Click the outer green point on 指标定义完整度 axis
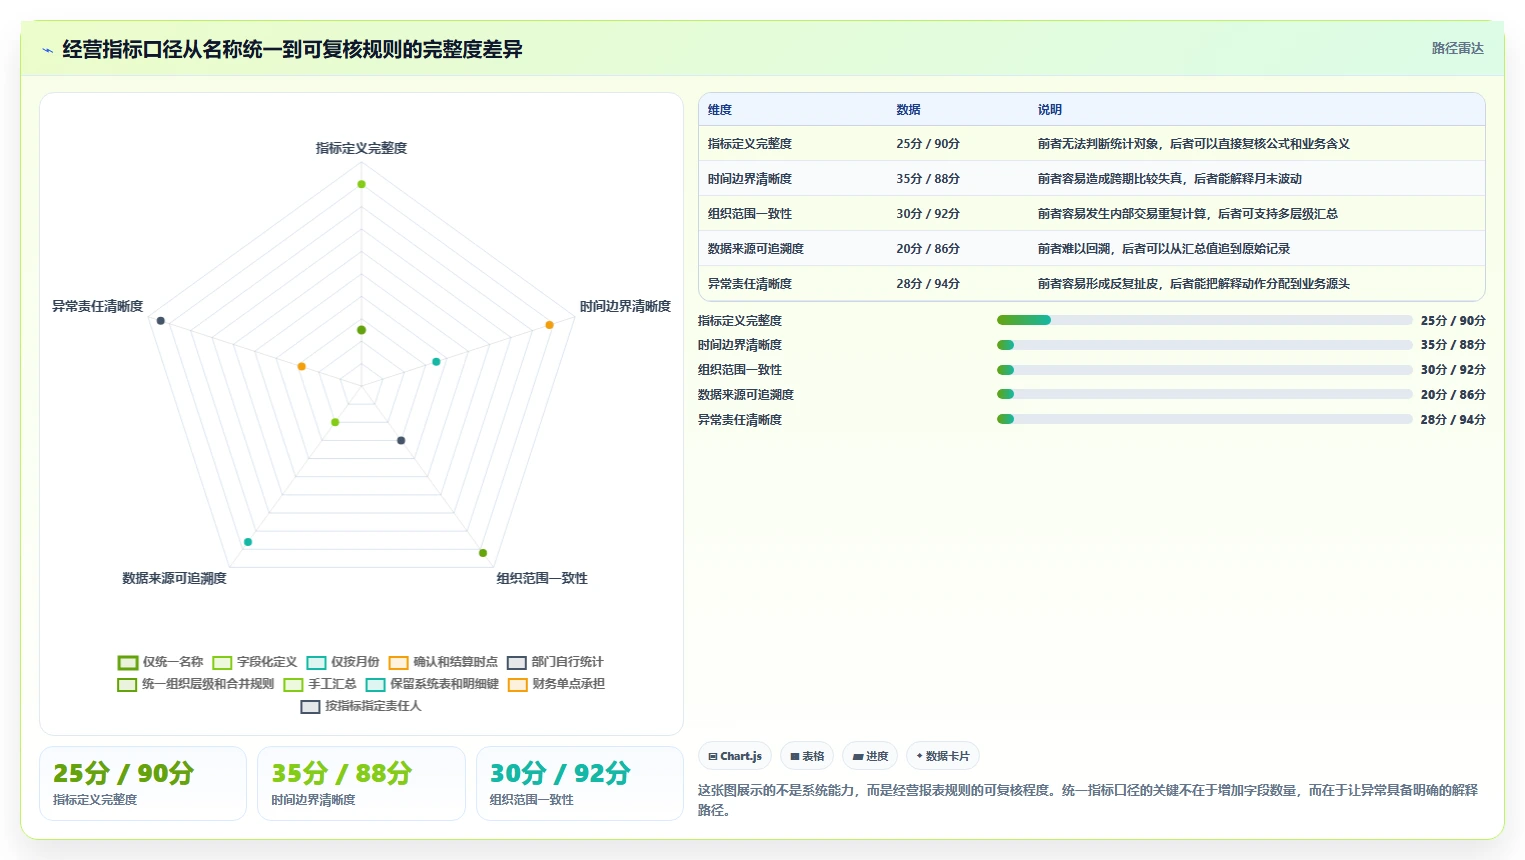Viewport: 1525px width, 860px height. (x=361, y=184)
